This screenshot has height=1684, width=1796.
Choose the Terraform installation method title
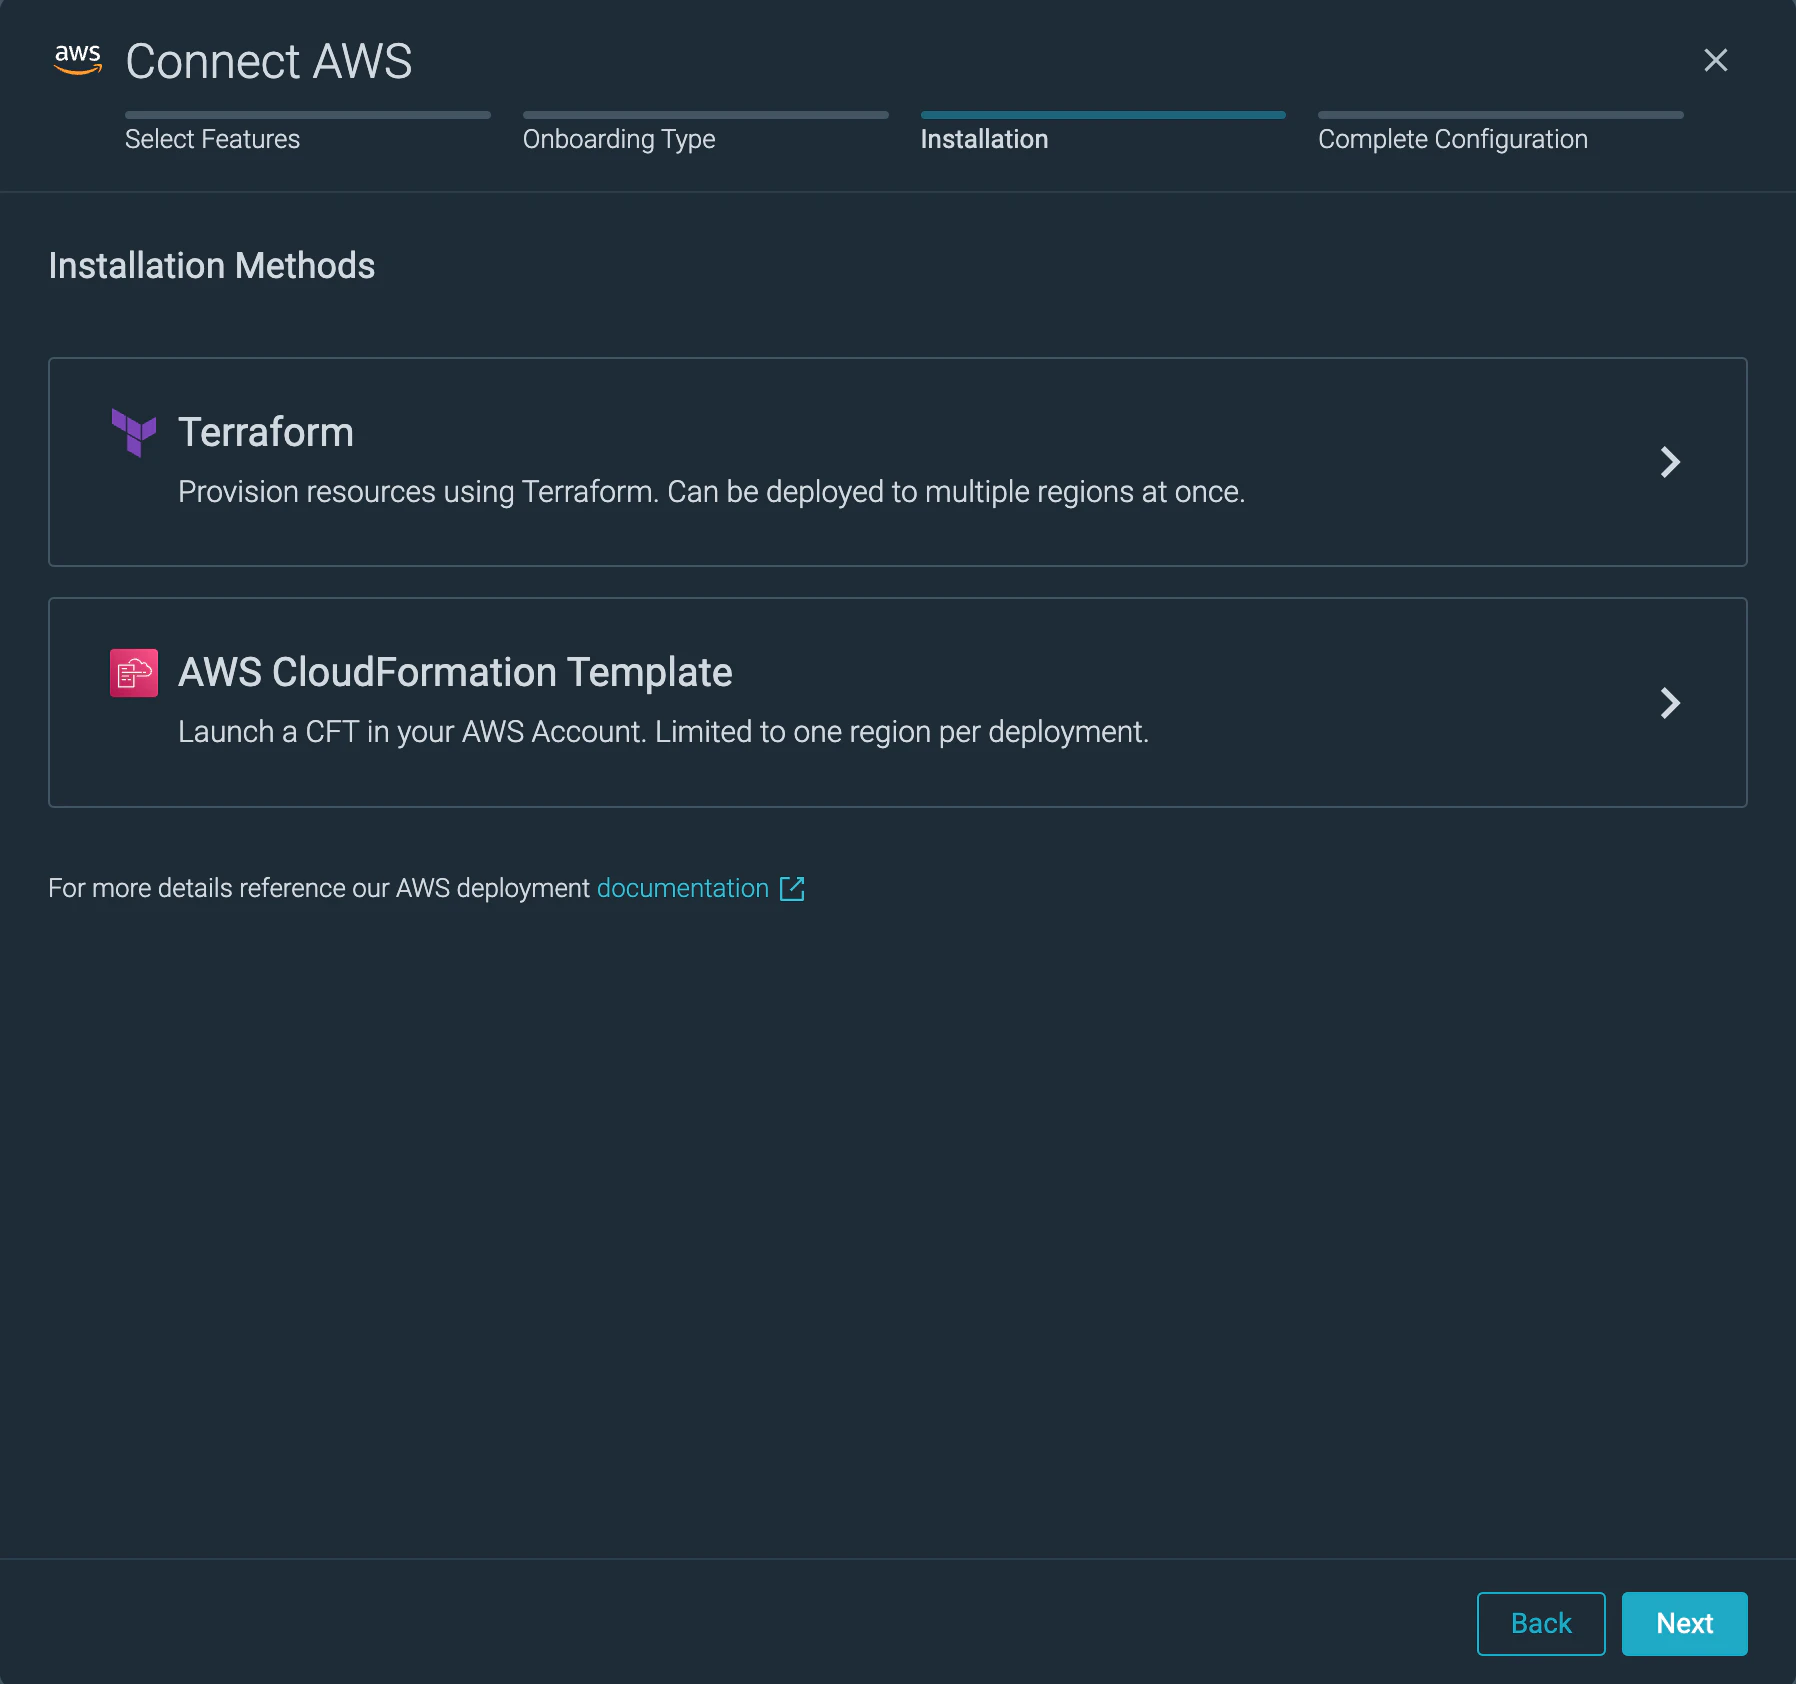(266, 432)
